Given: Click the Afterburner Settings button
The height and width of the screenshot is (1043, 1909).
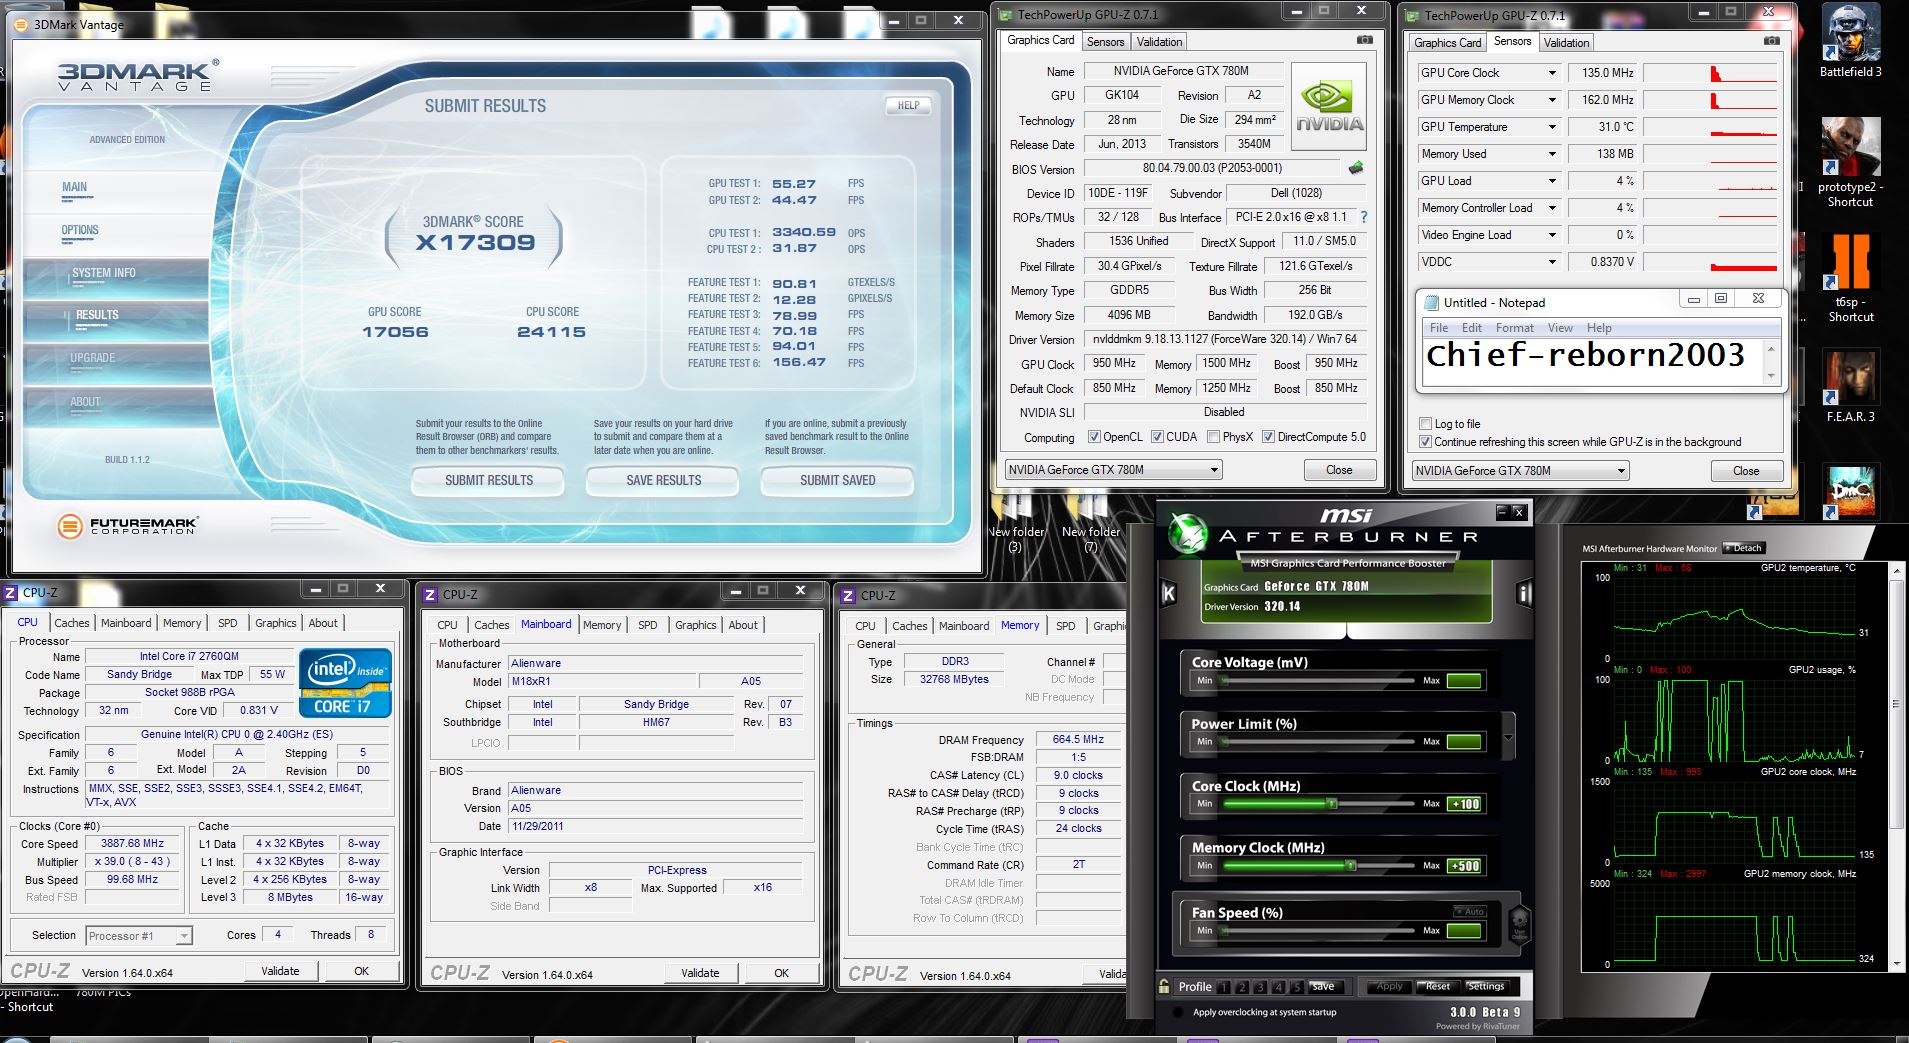Looking at the screenshot, I should [1485, 986].
